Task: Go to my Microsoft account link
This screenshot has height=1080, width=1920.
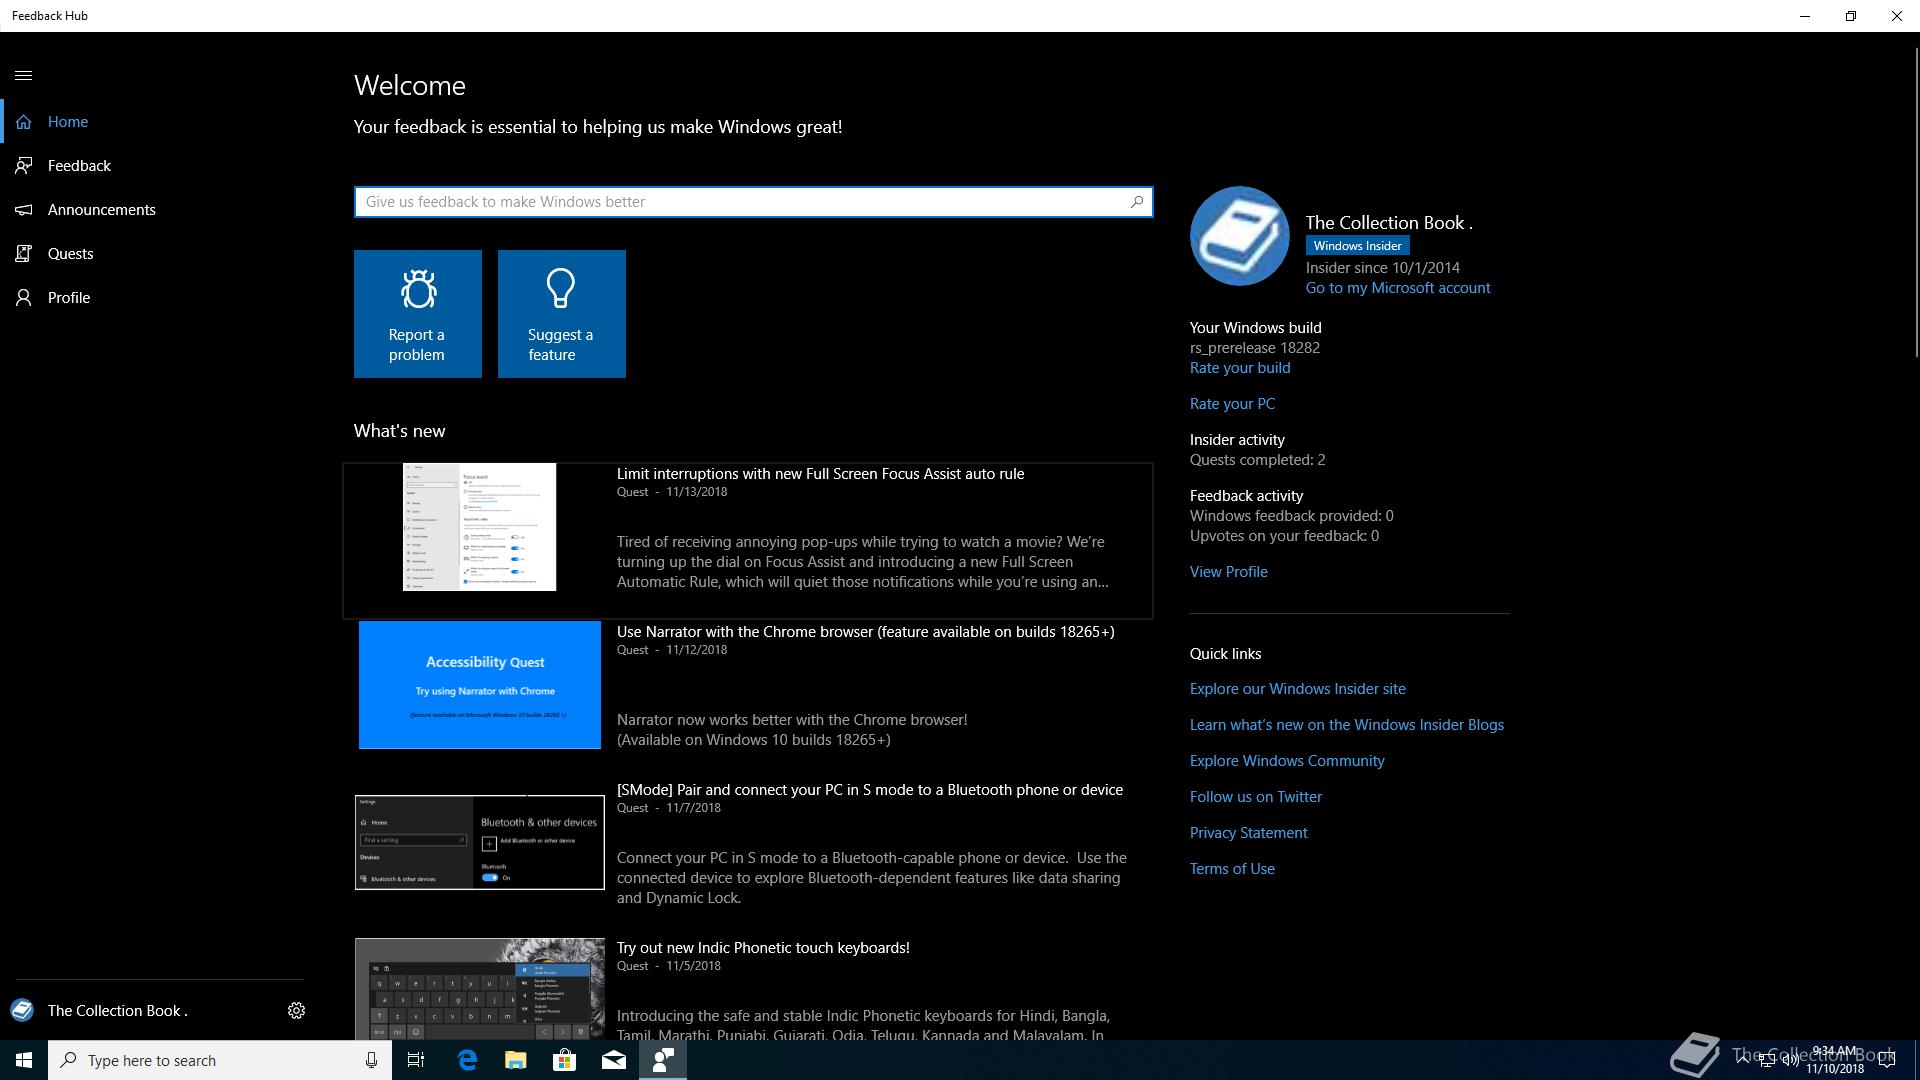Action: click(1398, 288)
